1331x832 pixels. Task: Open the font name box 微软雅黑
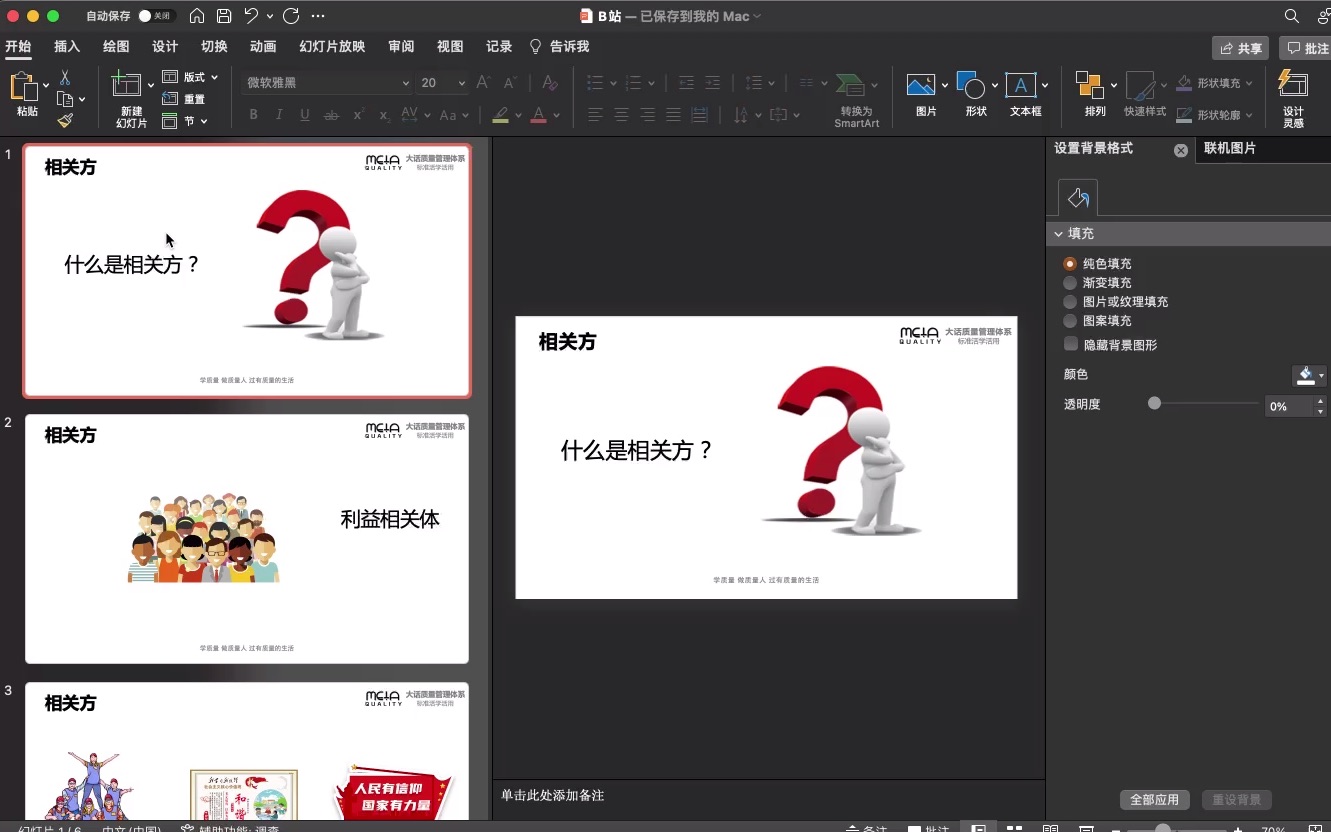click(x=327, y=83)
